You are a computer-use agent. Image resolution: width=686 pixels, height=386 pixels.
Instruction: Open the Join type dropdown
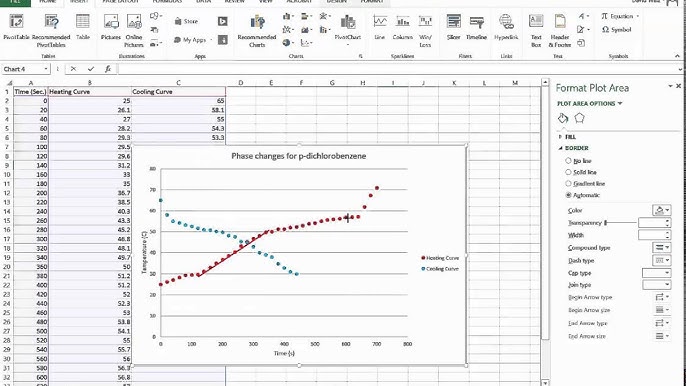(x=656, y=285)
